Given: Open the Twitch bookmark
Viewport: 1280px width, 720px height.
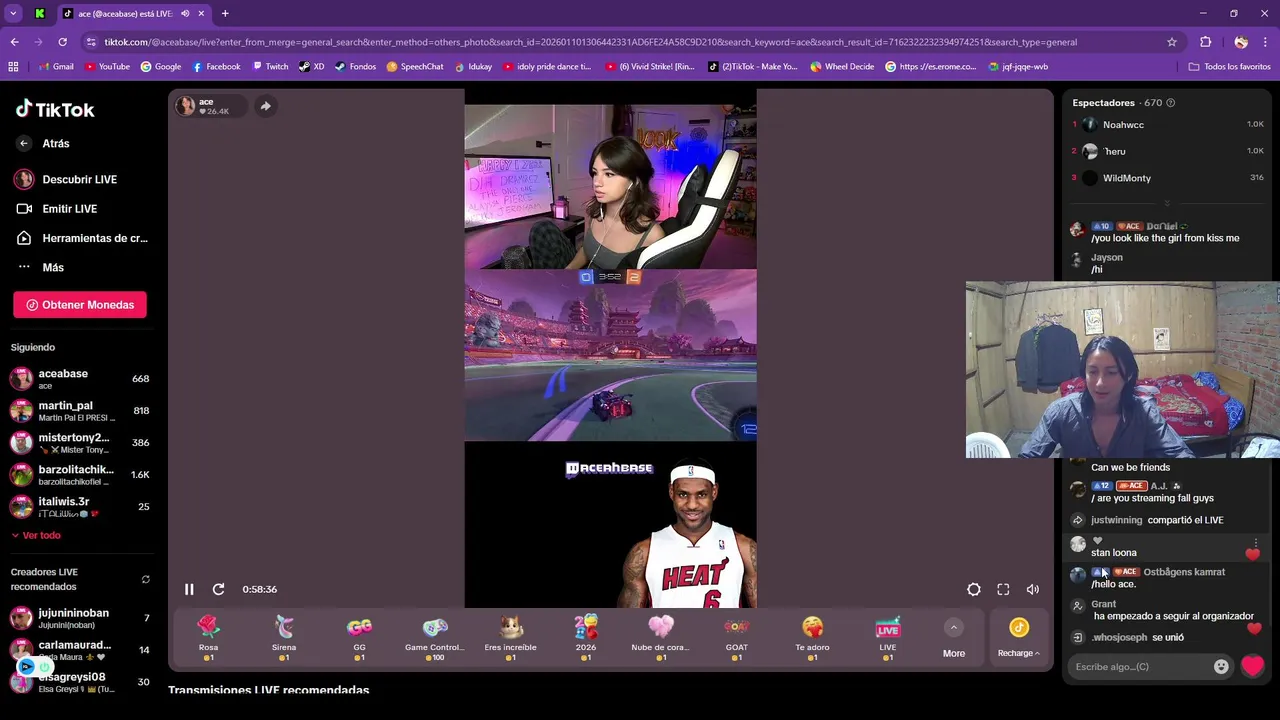Looking at the screenshot, I should [x=269, y=67].
